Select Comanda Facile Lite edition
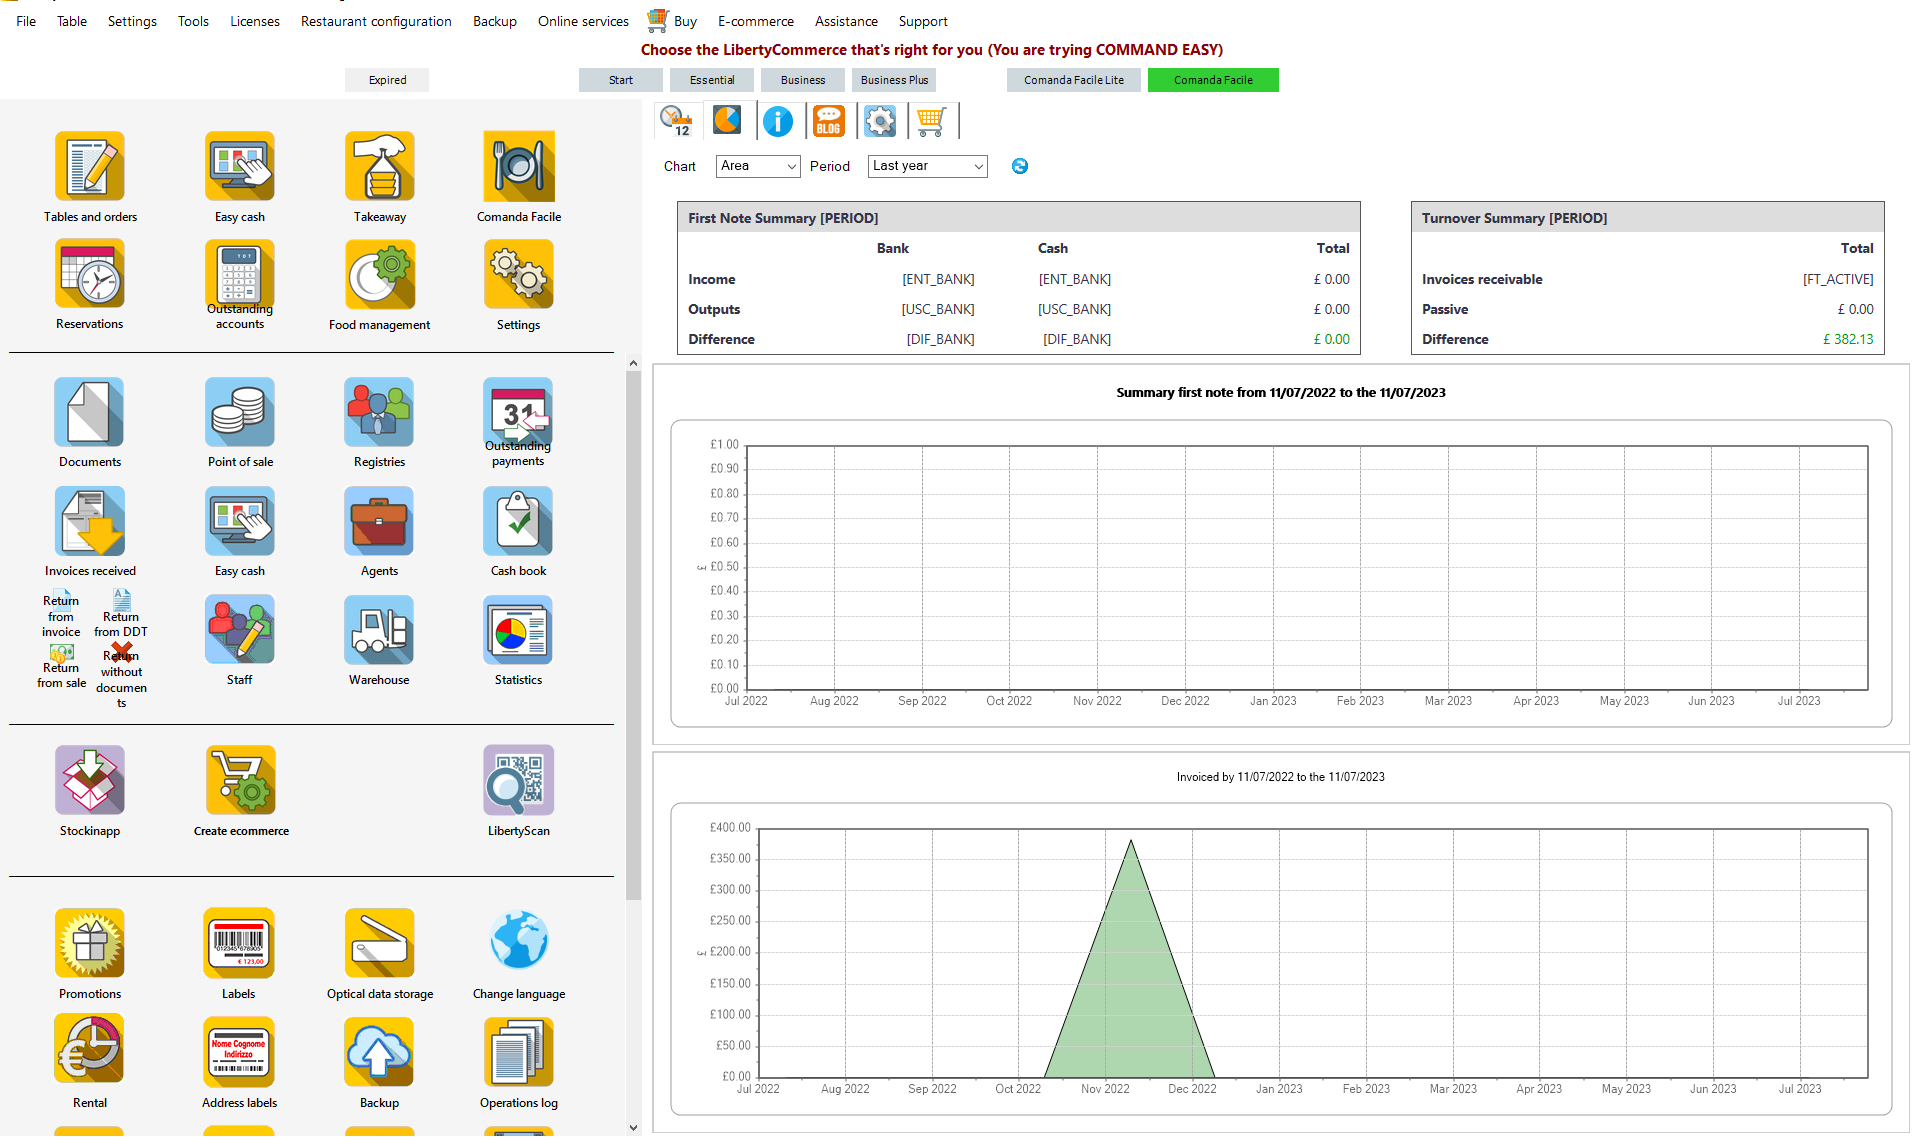The image size is (1920, 1138). 1074,80
